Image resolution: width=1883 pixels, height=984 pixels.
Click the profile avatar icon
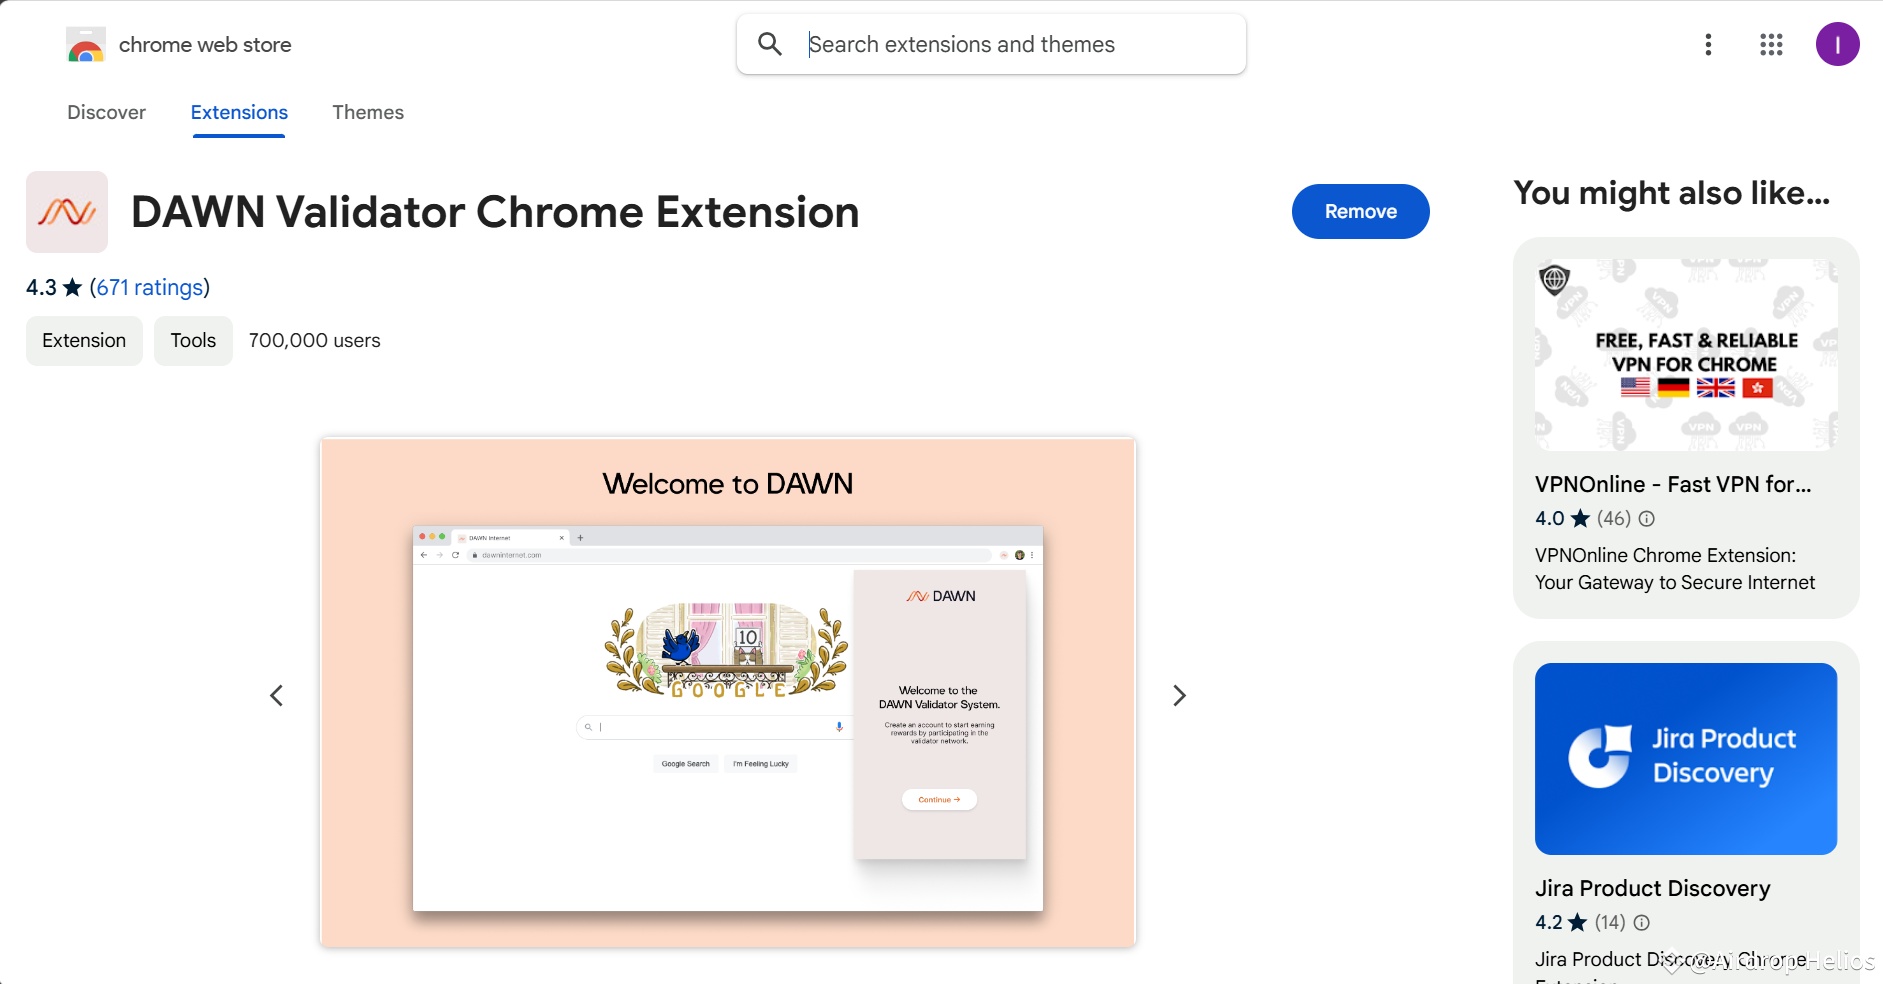tap(1838, 44)
